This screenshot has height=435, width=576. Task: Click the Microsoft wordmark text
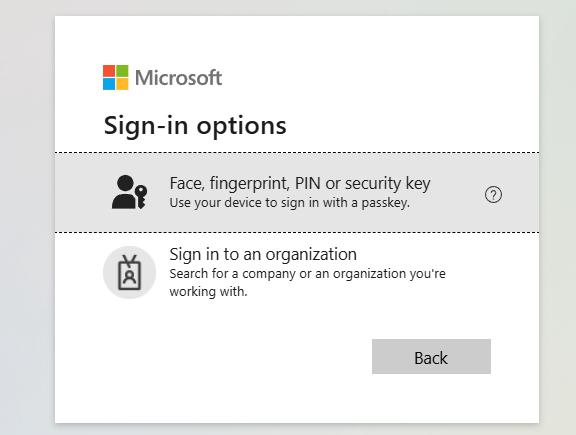[x=179, y=78]
